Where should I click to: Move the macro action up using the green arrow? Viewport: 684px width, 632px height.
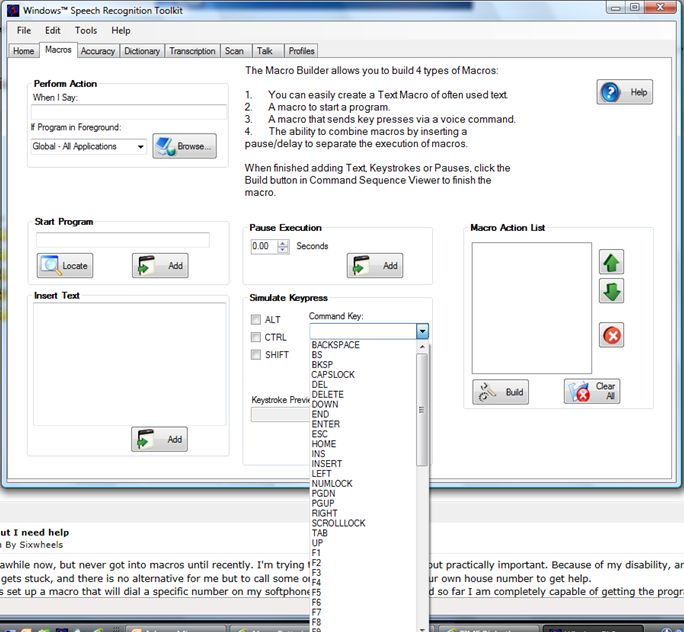tap(611, 262)
